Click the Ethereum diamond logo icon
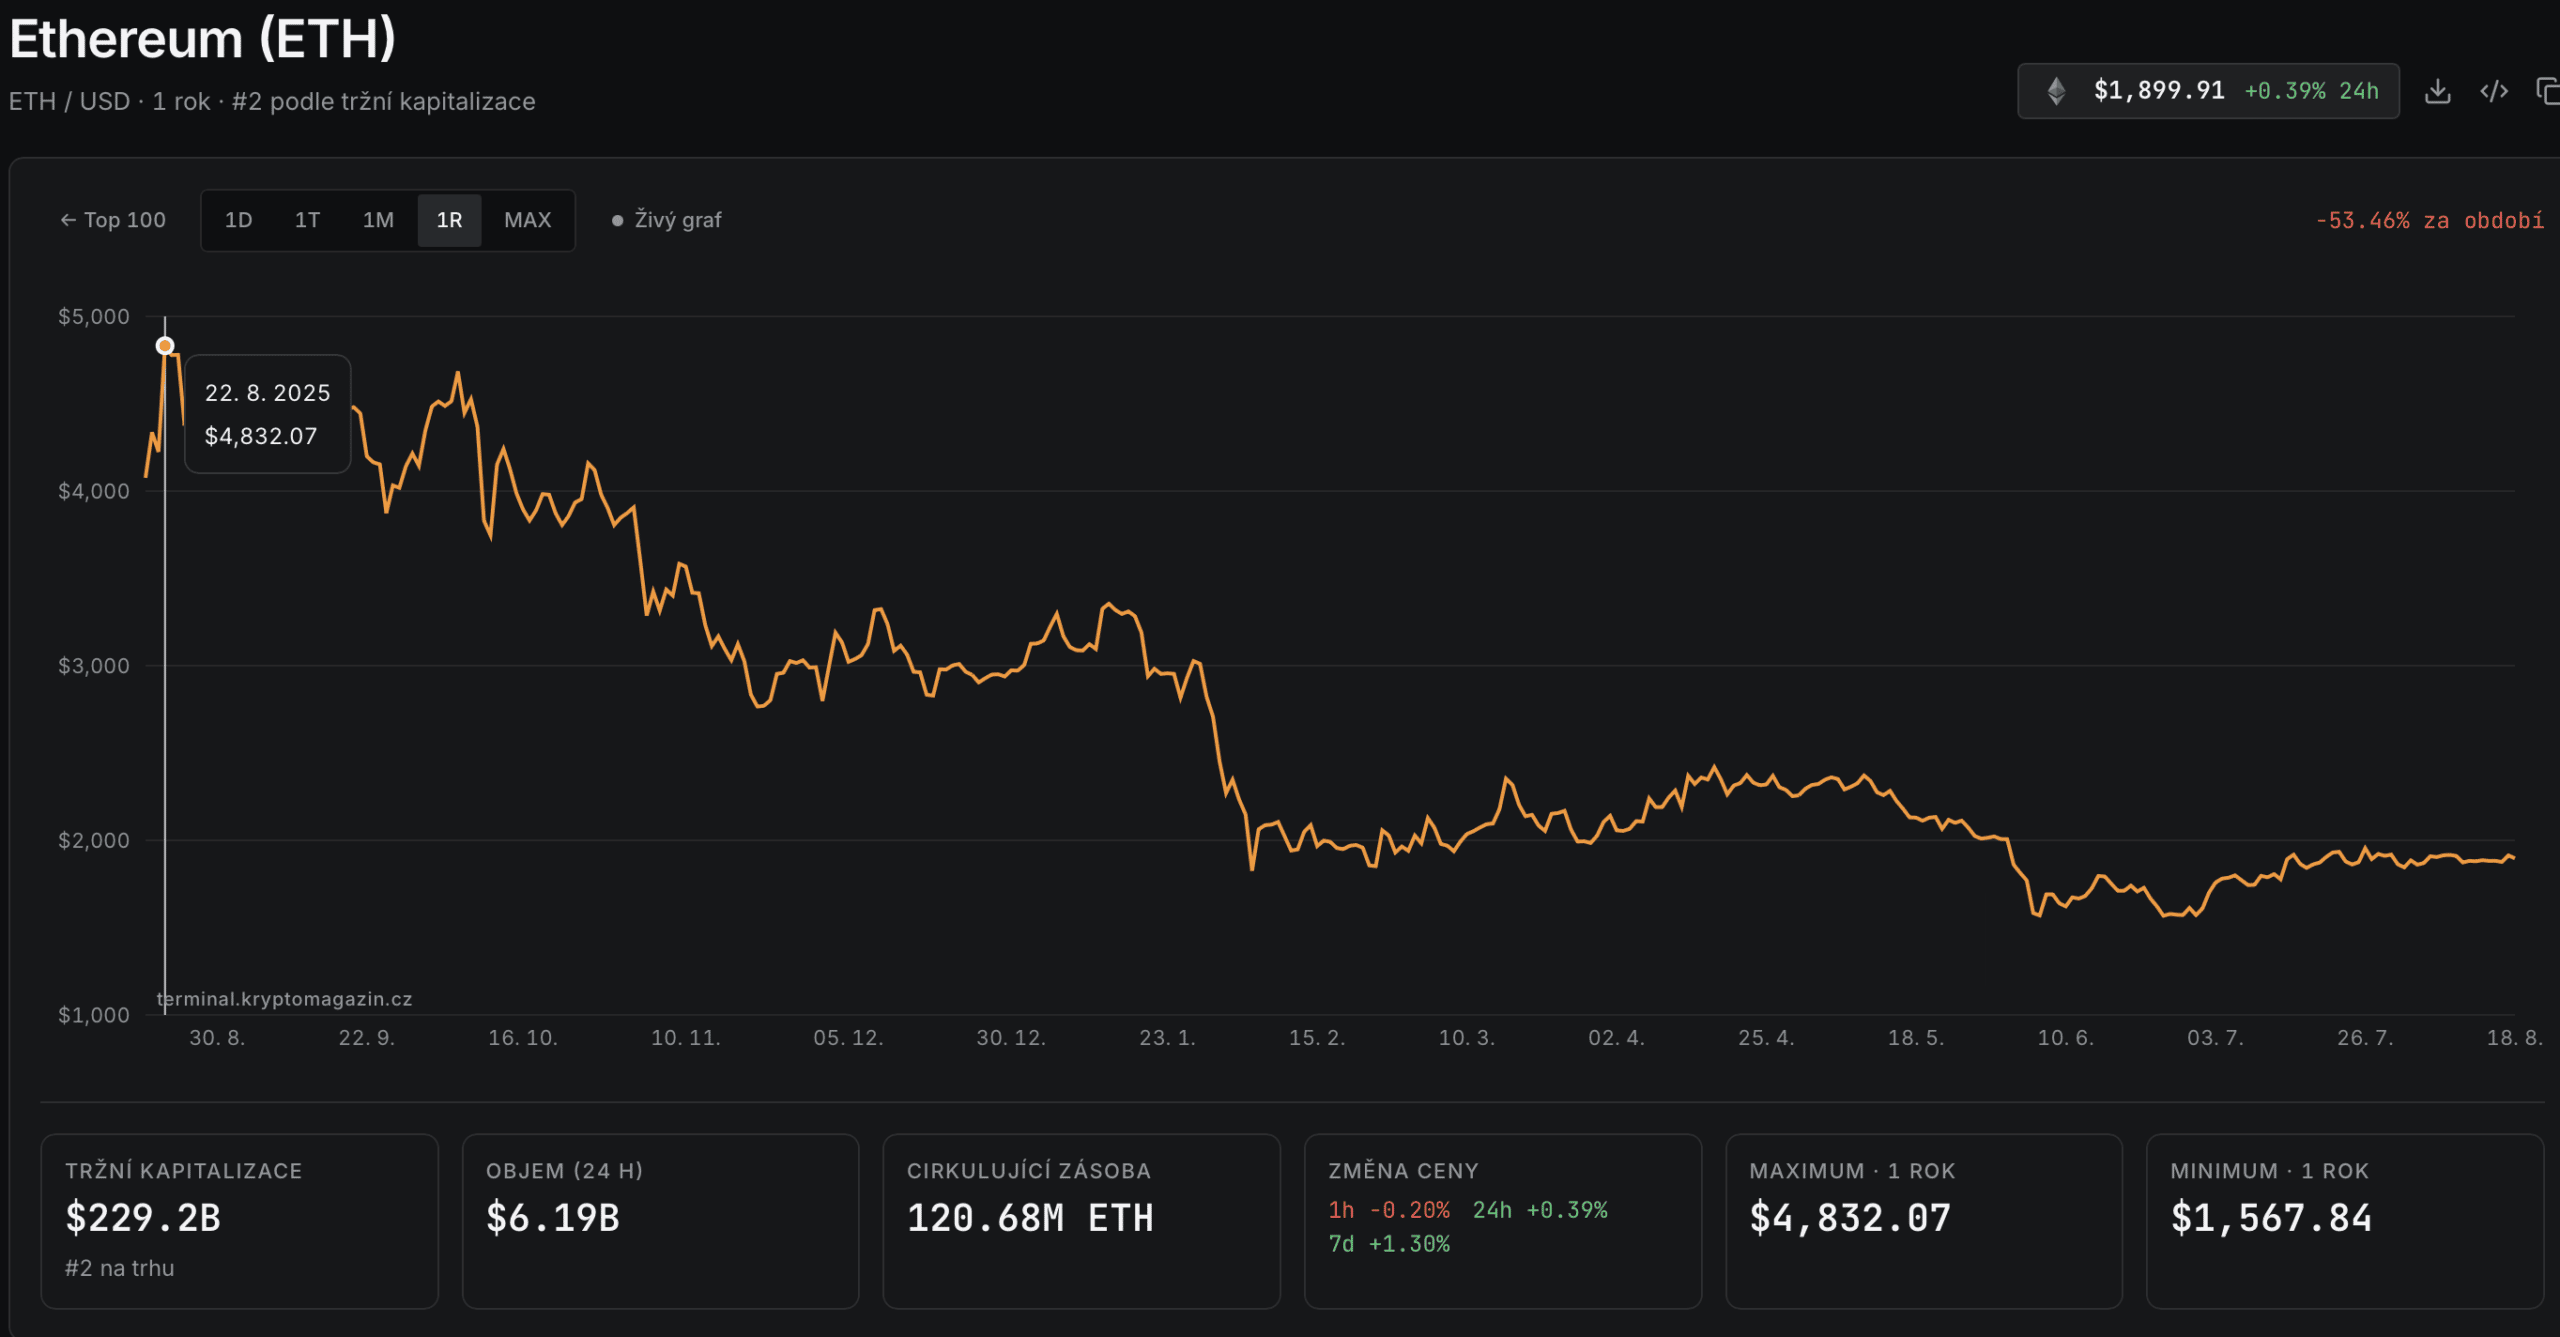This screenshot has width=2560, height=1337. 2056,91
